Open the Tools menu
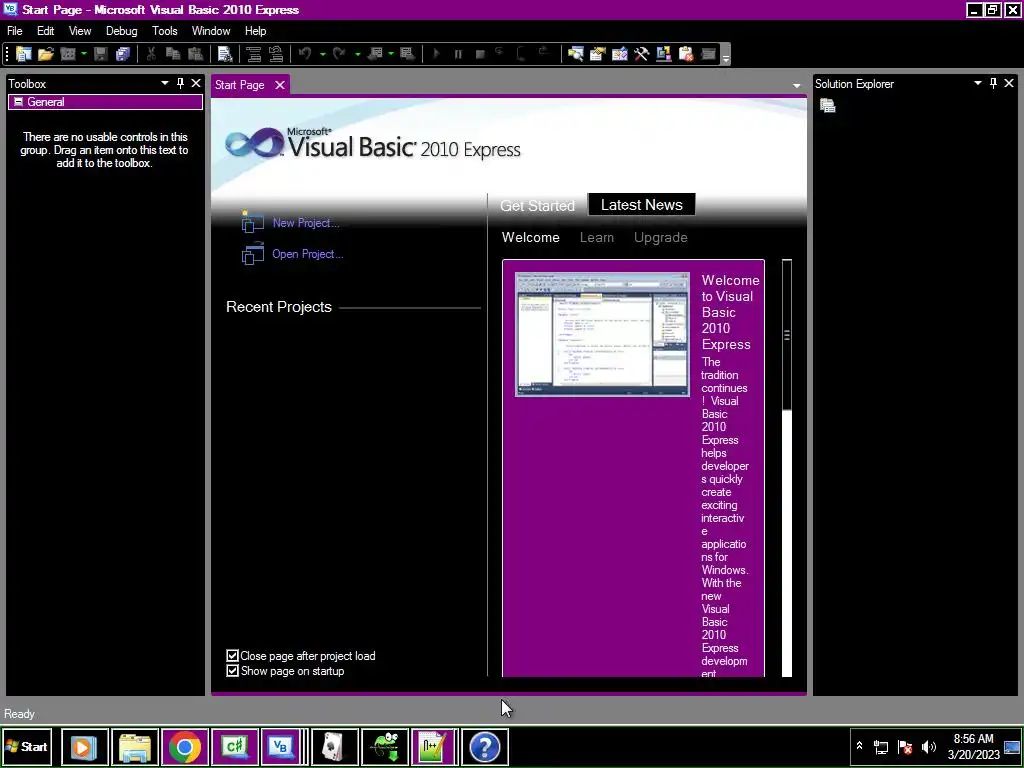Image resolution: width=1024 pixels, height=768 pixels. [x=165, y=31]
